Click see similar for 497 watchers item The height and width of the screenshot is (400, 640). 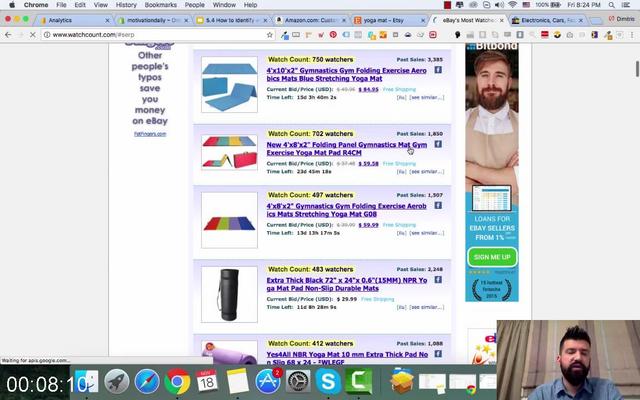[427, 233]
